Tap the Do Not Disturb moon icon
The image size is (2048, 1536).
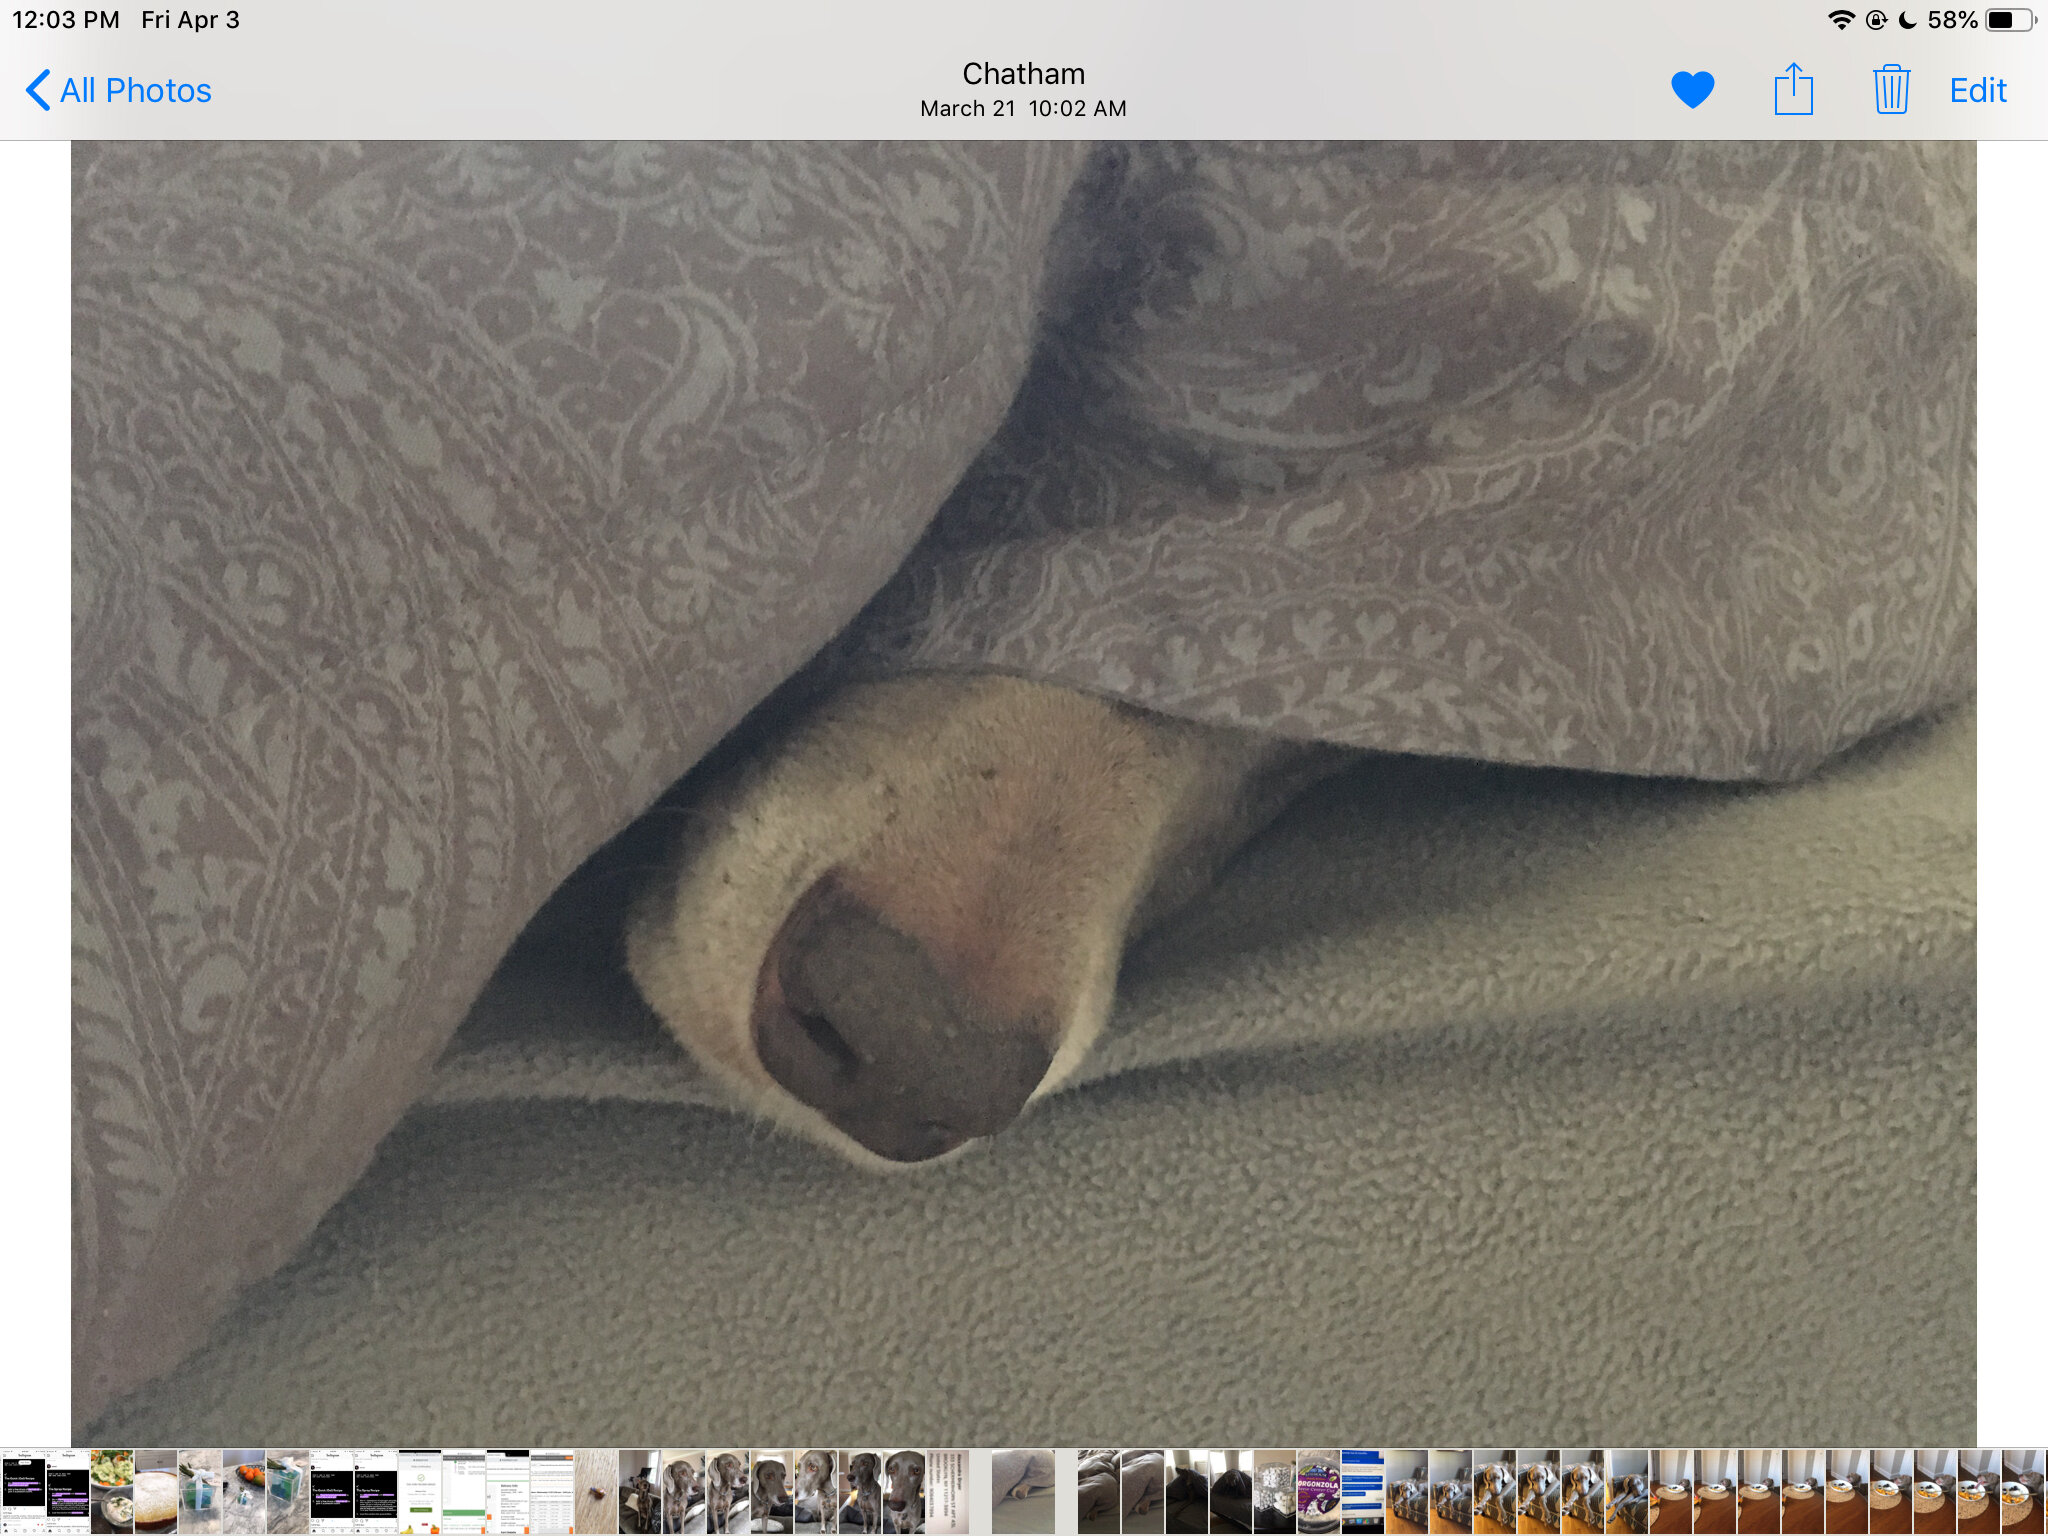click(1907, 20)
